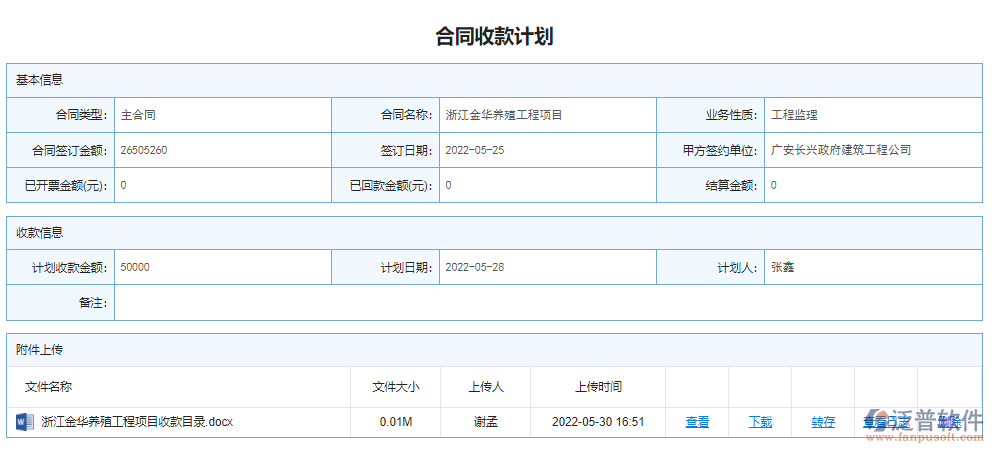994x453 pixels.
Task: Open the file 浙江金华养殖工程项目收款目录.docx
Action: coord(137,422)
